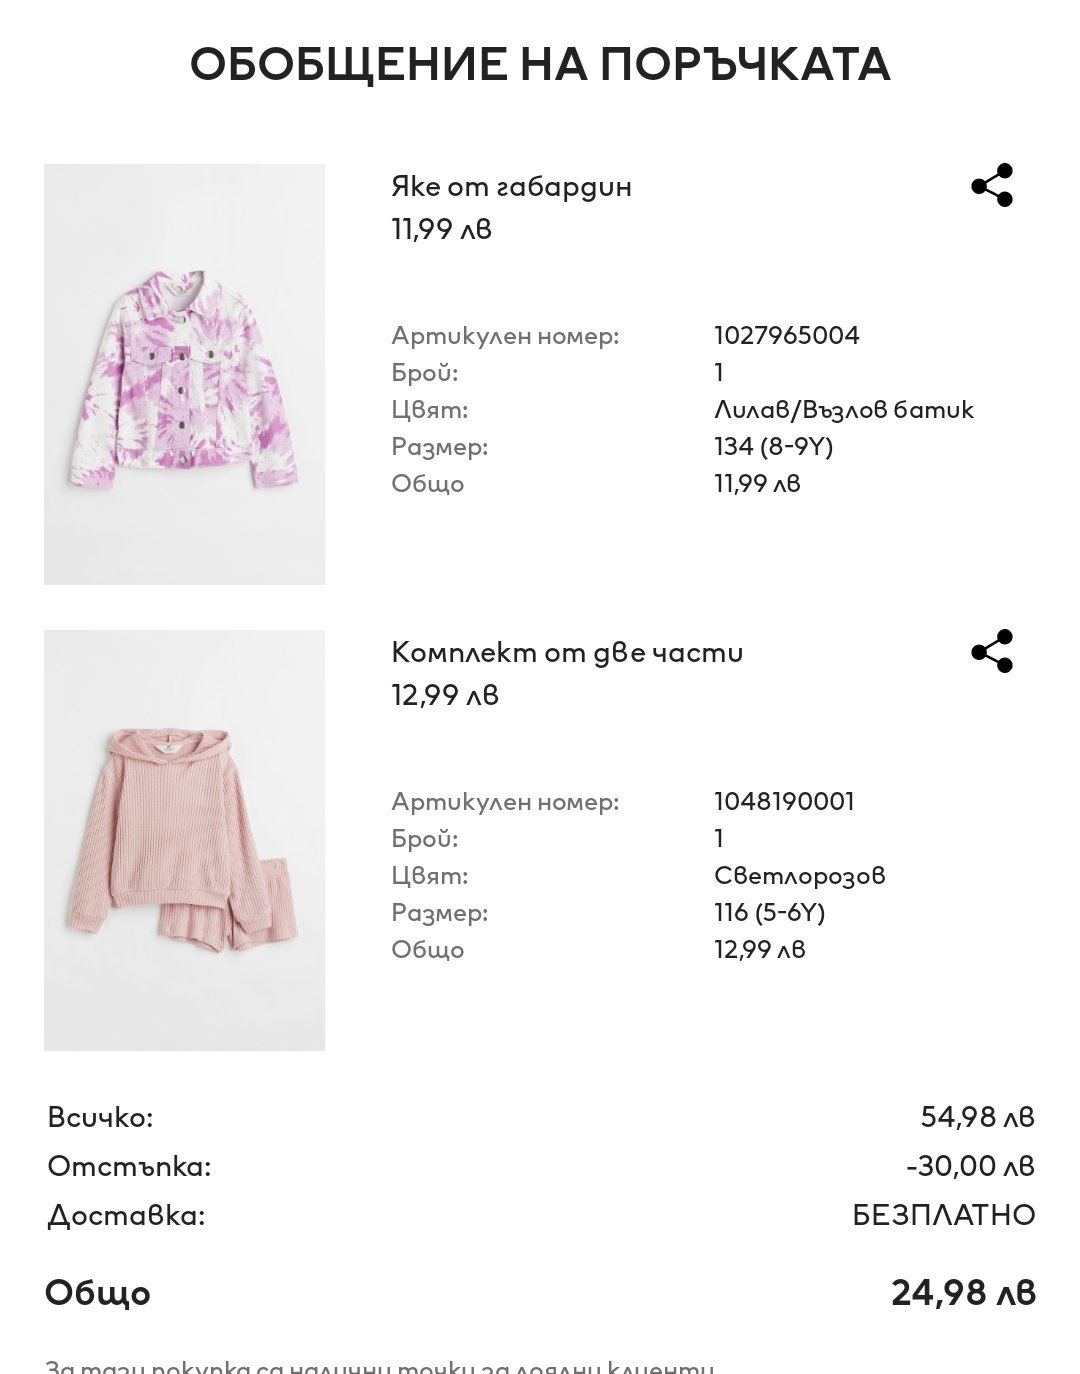The width and height of the screenshot is (1080, 1374).
Task: Select the Лилав/Възлов батик color value
Action: pos(843,410)
